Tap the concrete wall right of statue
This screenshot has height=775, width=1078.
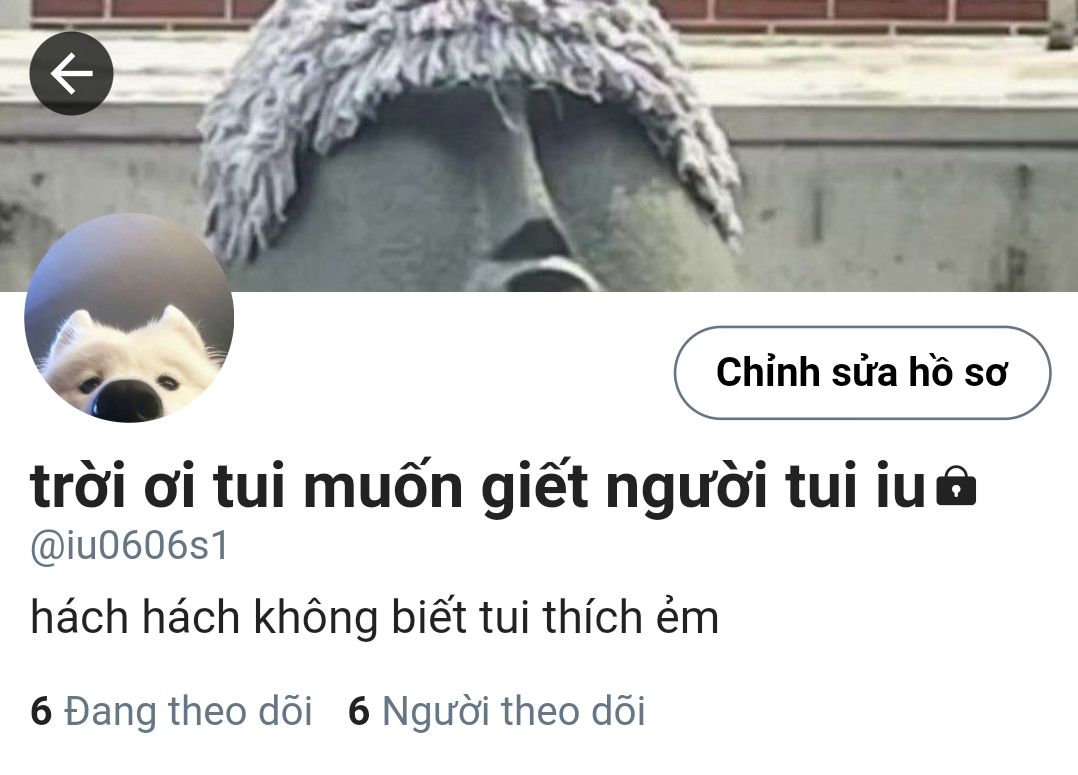[x=908, y=206]
